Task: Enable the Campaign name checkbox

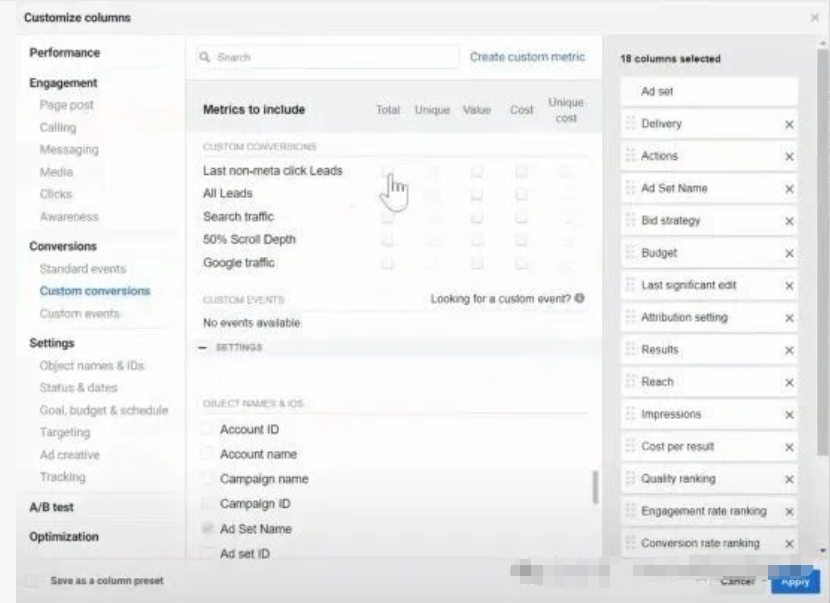Action: (x=208, y=479)
